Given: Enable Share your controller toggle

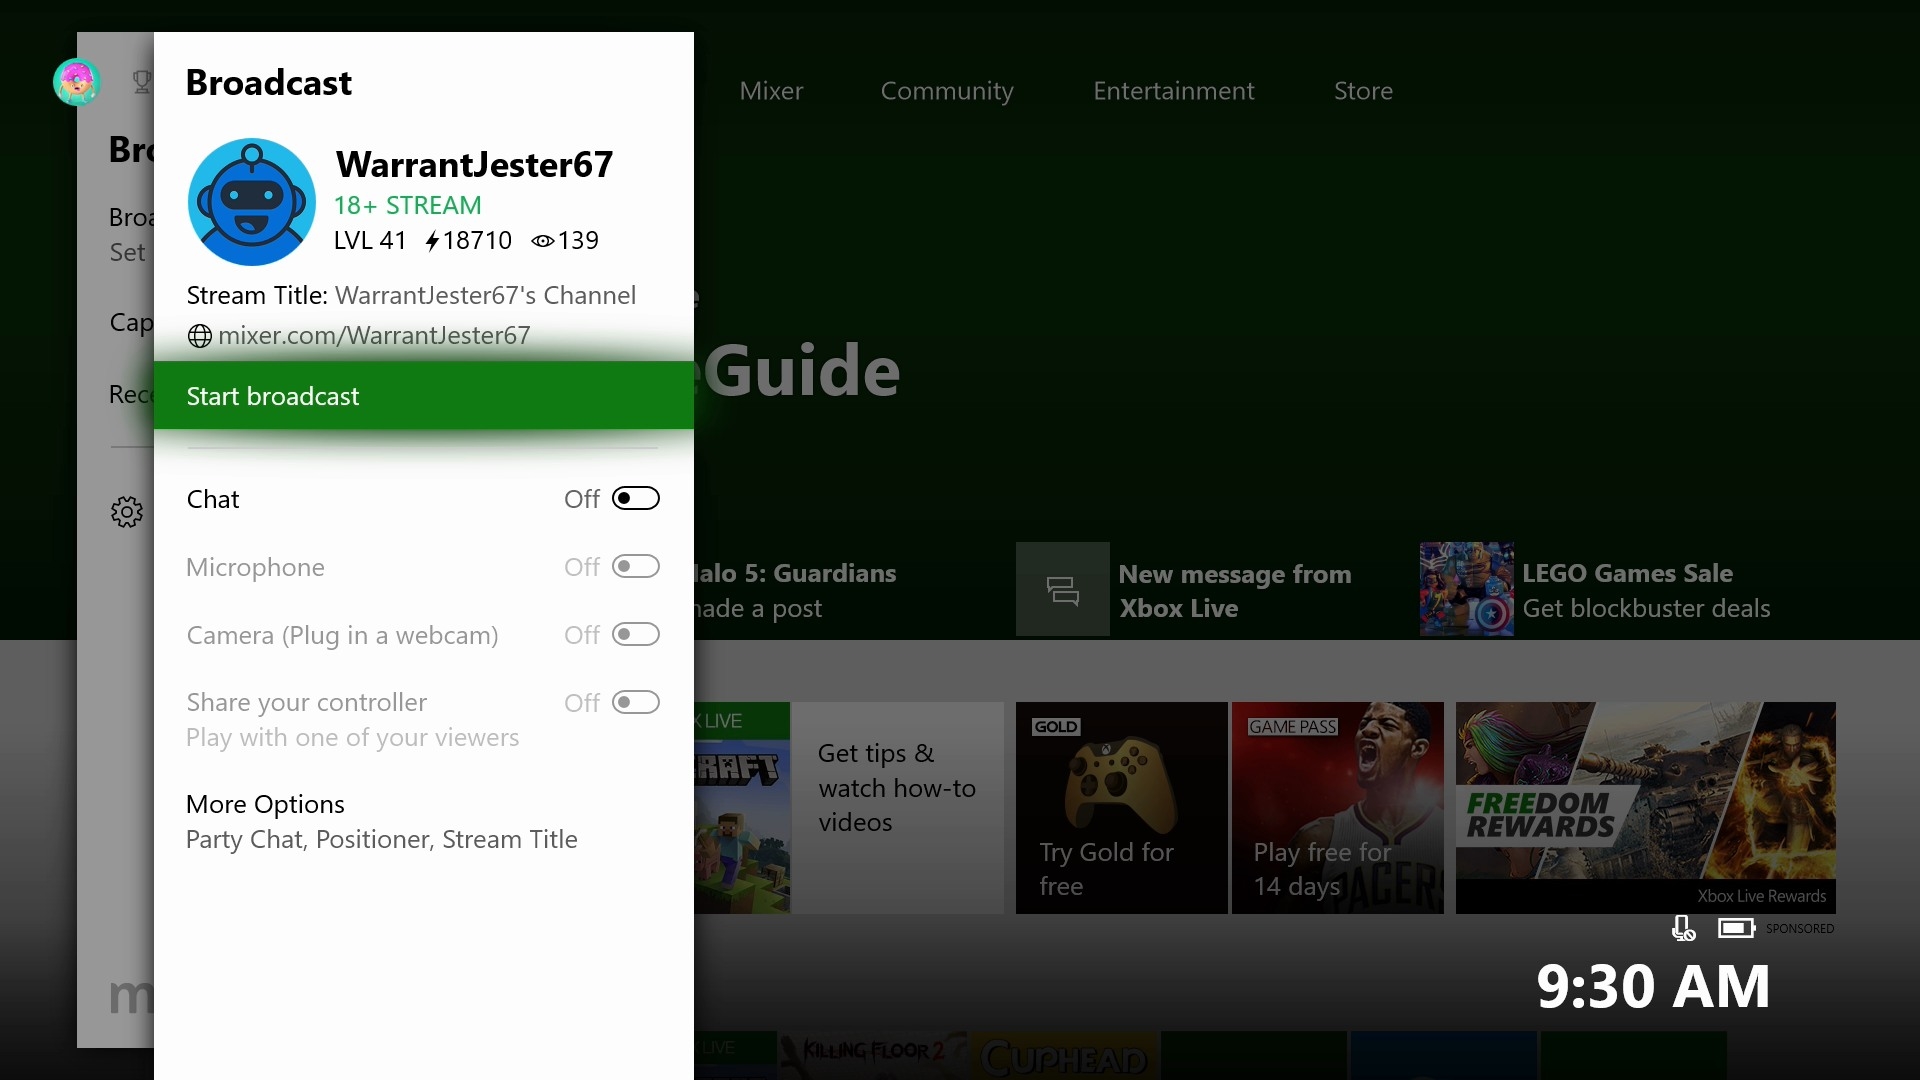Looking at the screenshot, I should tap(634, 702).
